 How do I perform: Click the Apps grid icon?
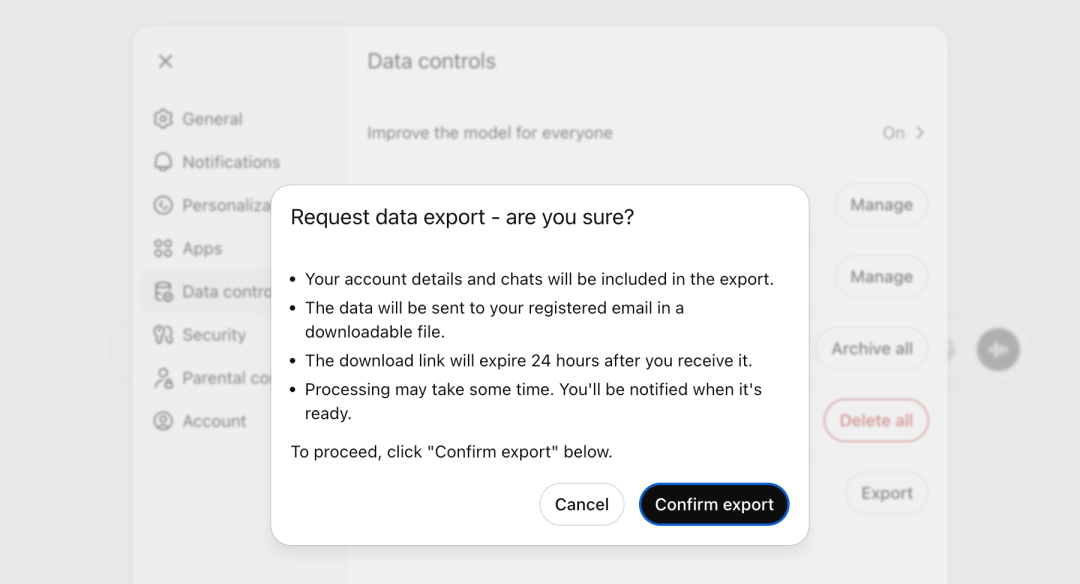[163, 249]
